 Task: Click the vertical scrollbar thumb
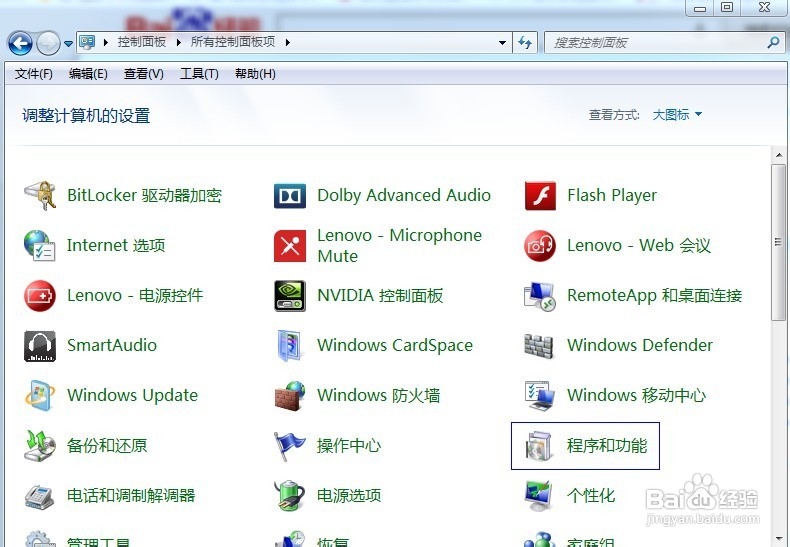tap(778, 242)
